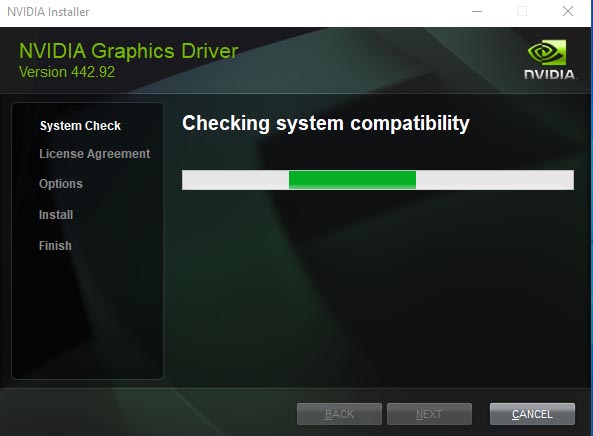Open the Options step in sidebar

61,184
